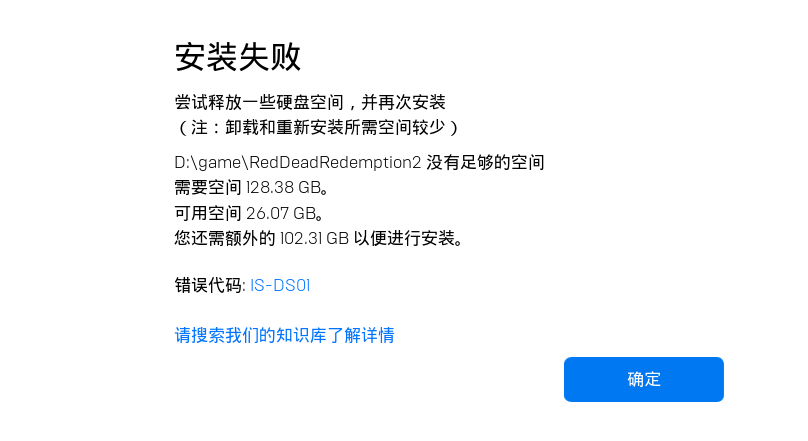Click the 您还需额外的 text

tap(225, 238)
